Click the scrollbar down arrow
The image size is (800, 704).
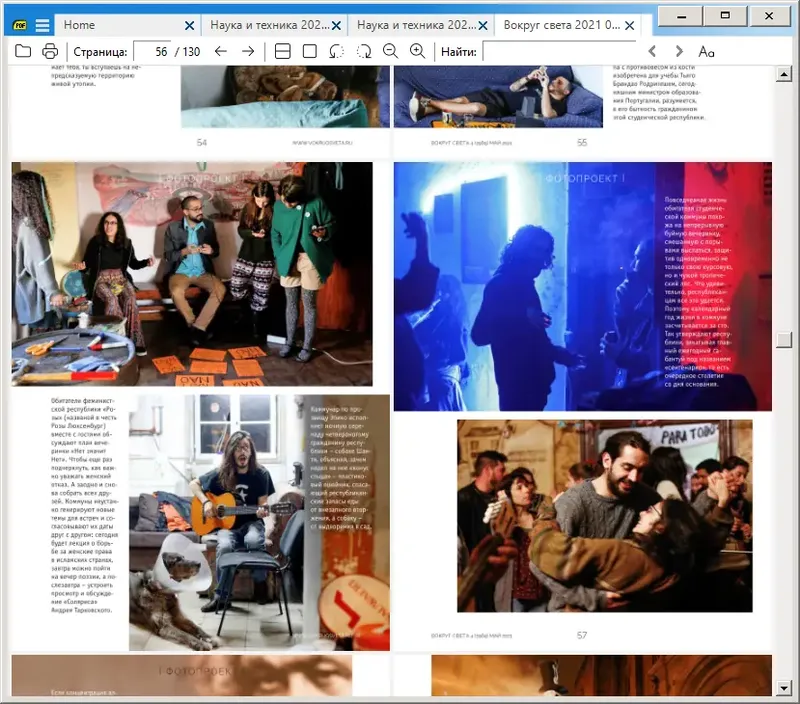784,688
